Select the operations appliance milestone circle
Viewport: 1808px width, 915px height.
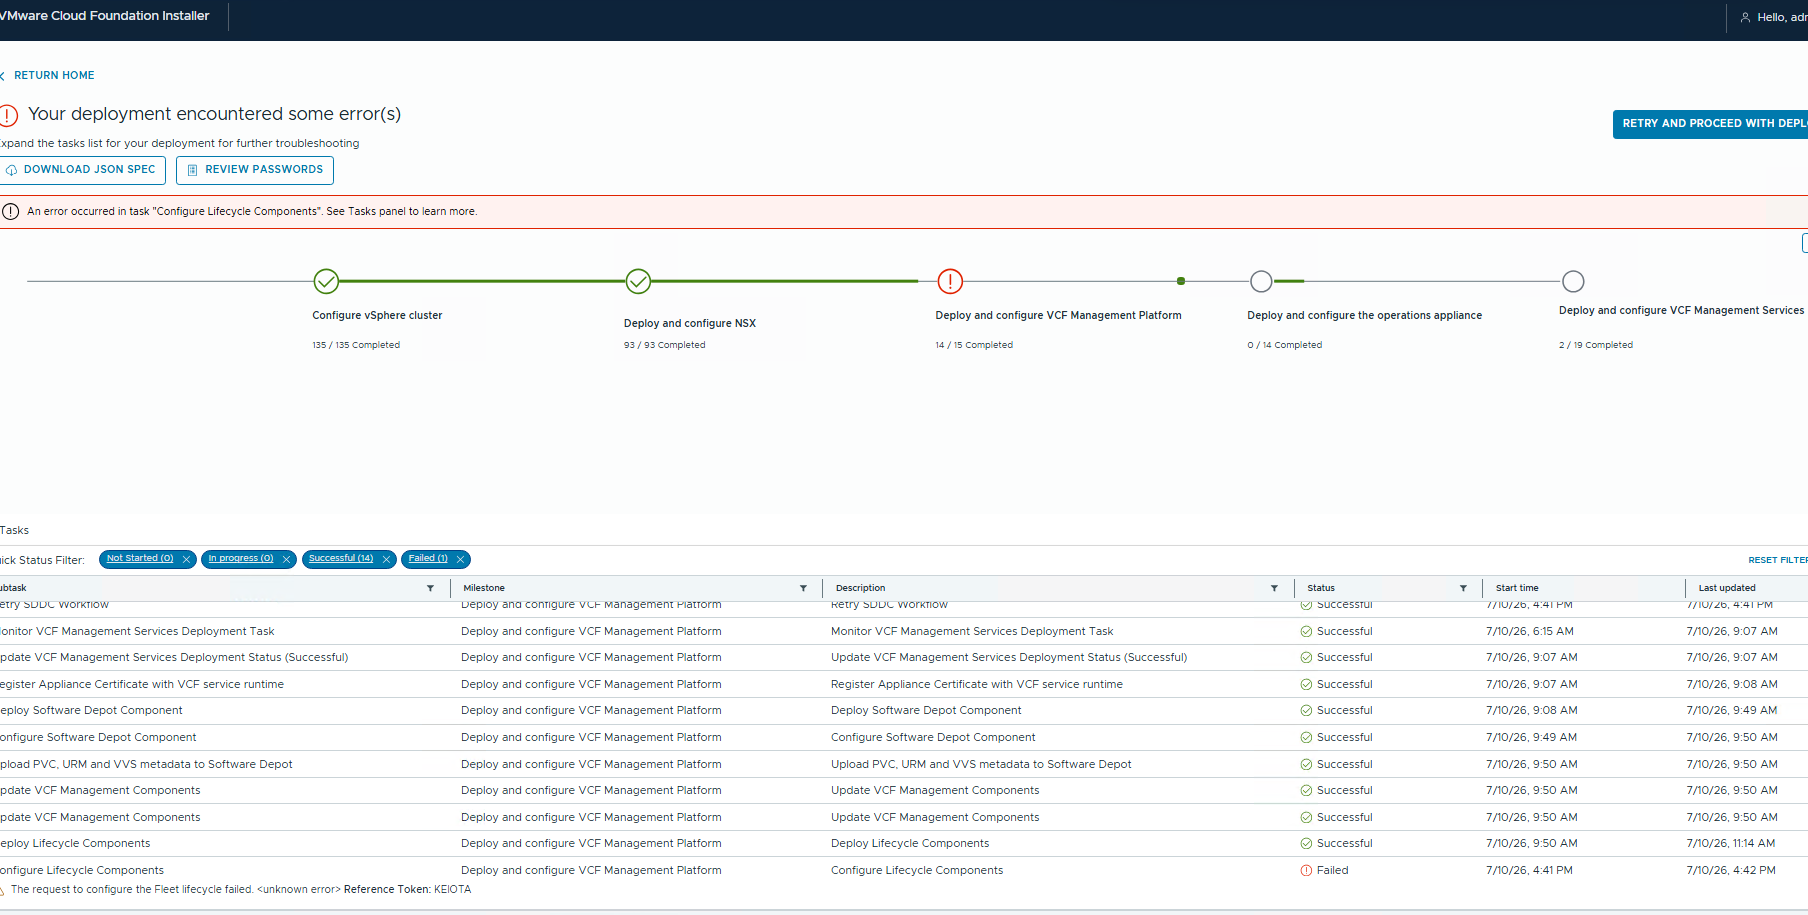(1262, 282)
